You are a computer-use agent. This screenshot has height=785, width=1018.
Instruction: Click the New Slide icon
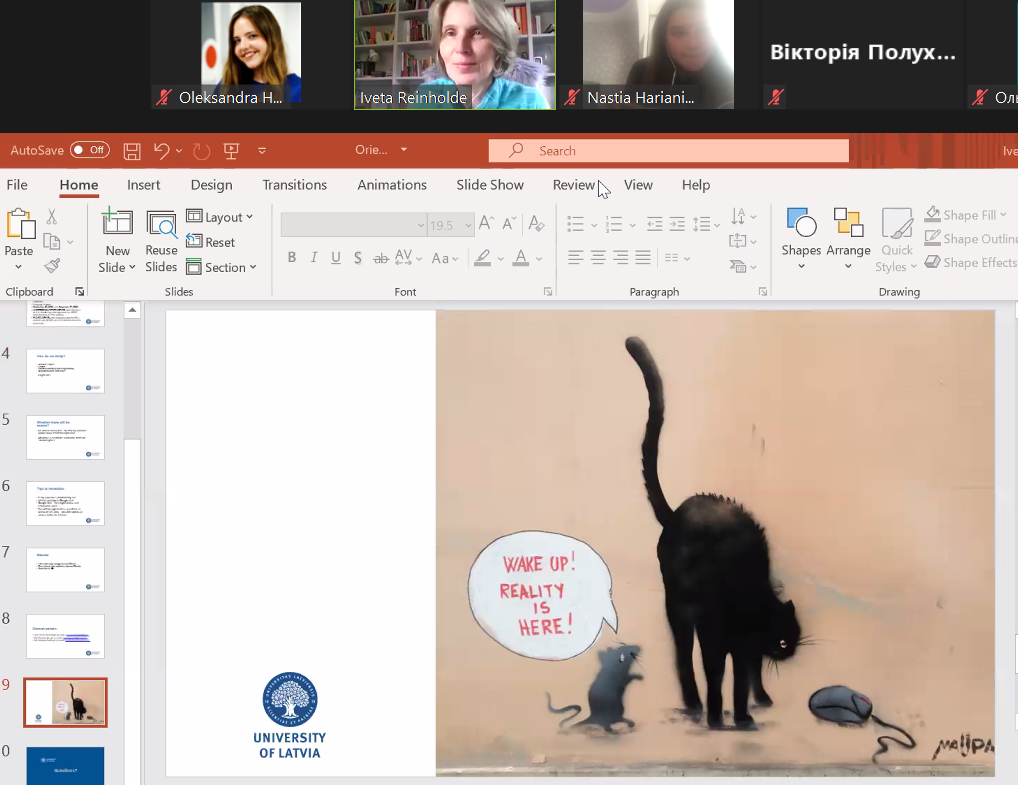click(x=117, y=223)
